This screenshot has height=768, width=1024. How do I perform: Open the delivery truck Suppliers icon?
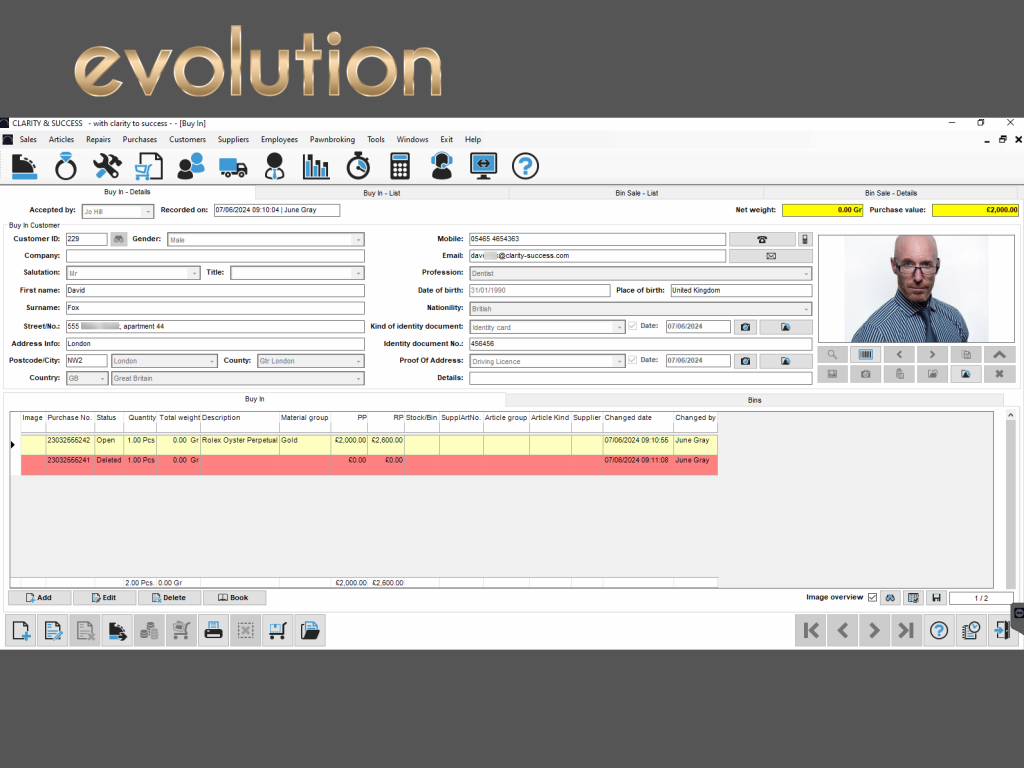click(233, 167)
